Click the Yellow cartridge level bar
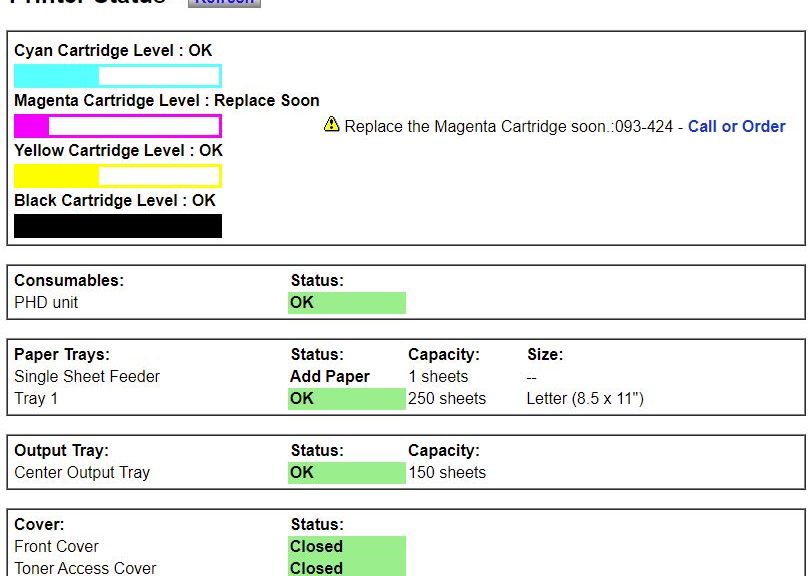 tap(118, 176)
